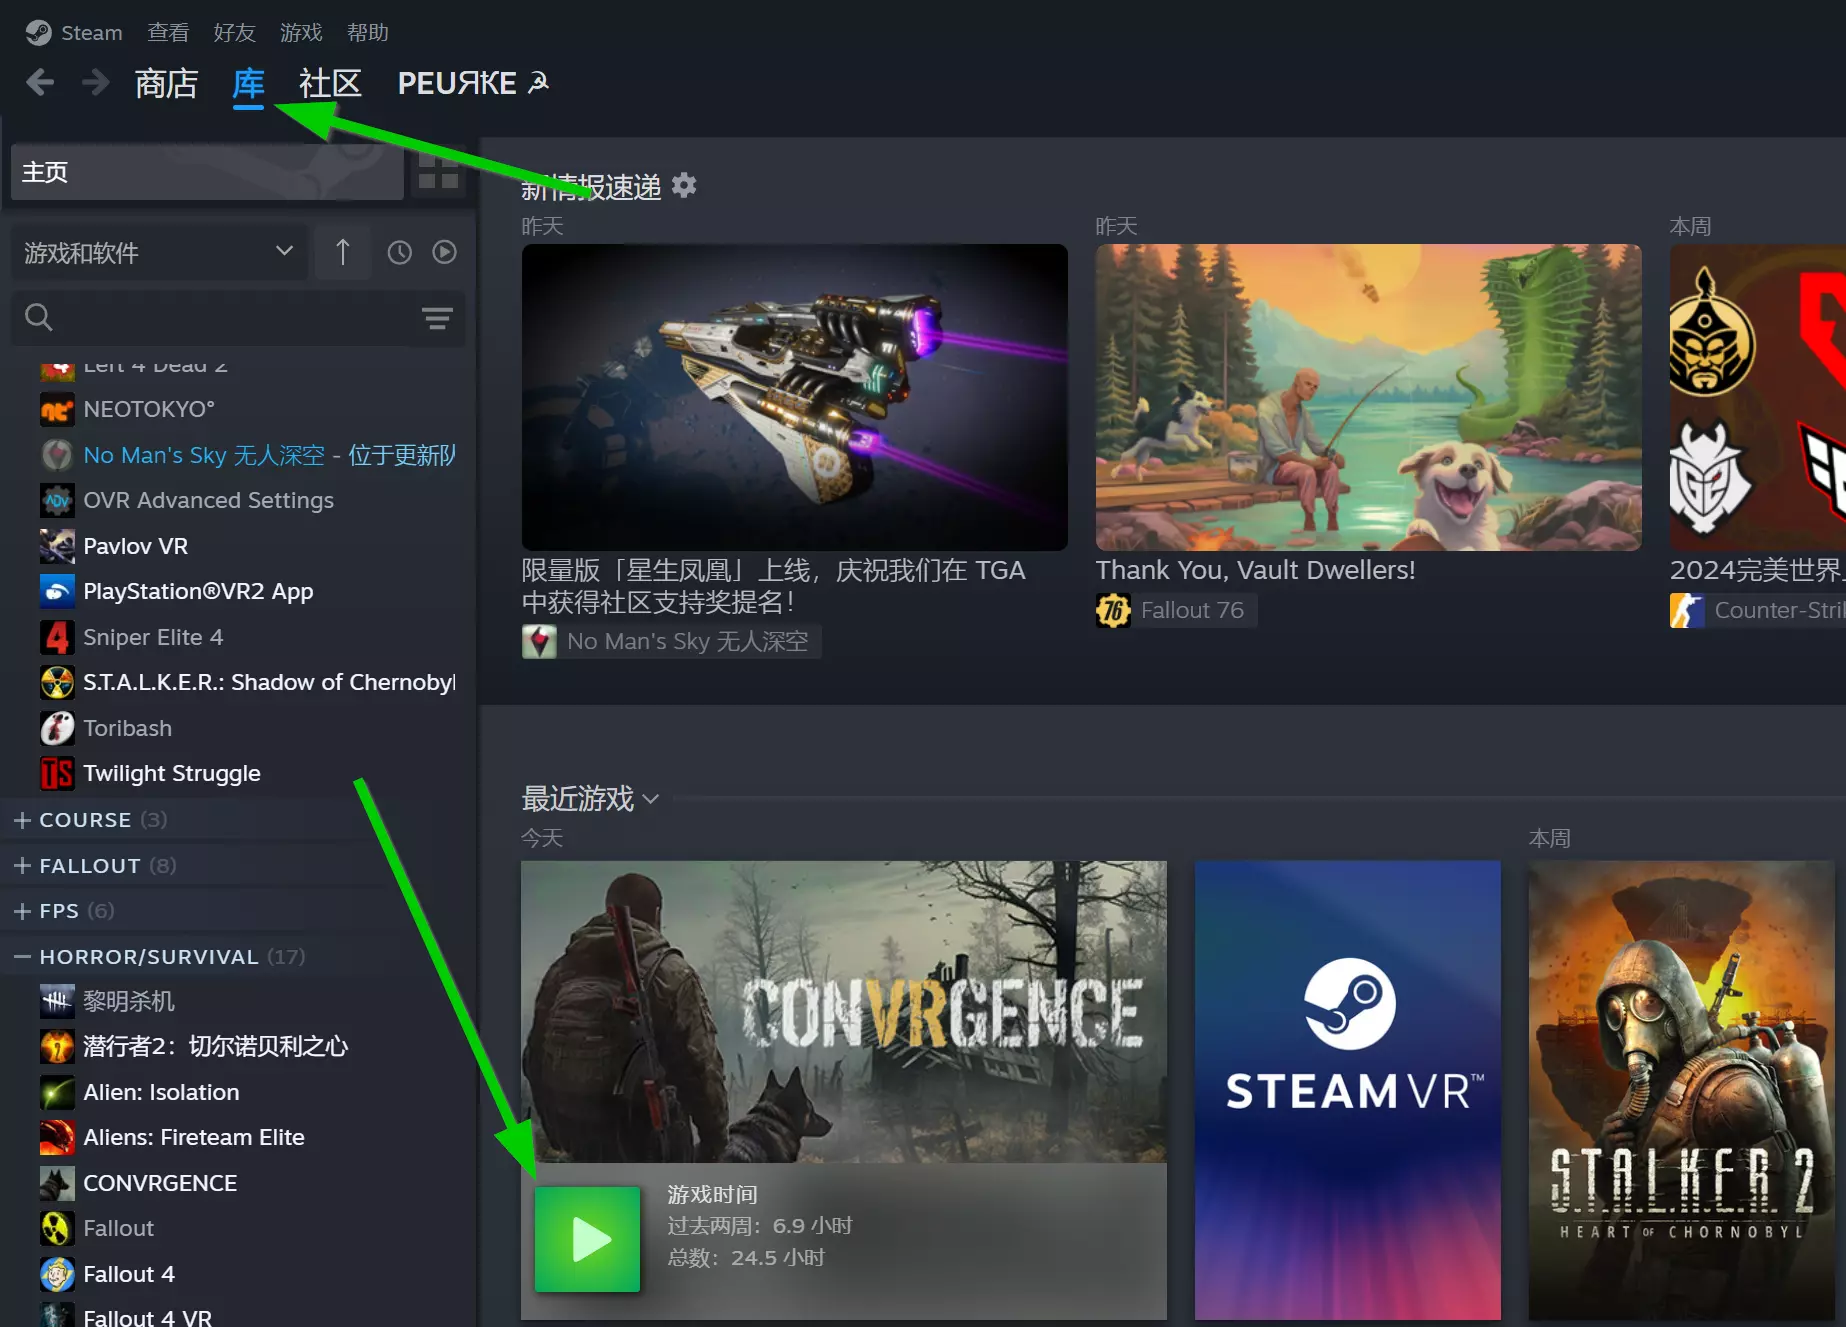Select Fallout 4 in the library list
This screenshot has width=1846, height=1327.
click(x=129, y=1274)
